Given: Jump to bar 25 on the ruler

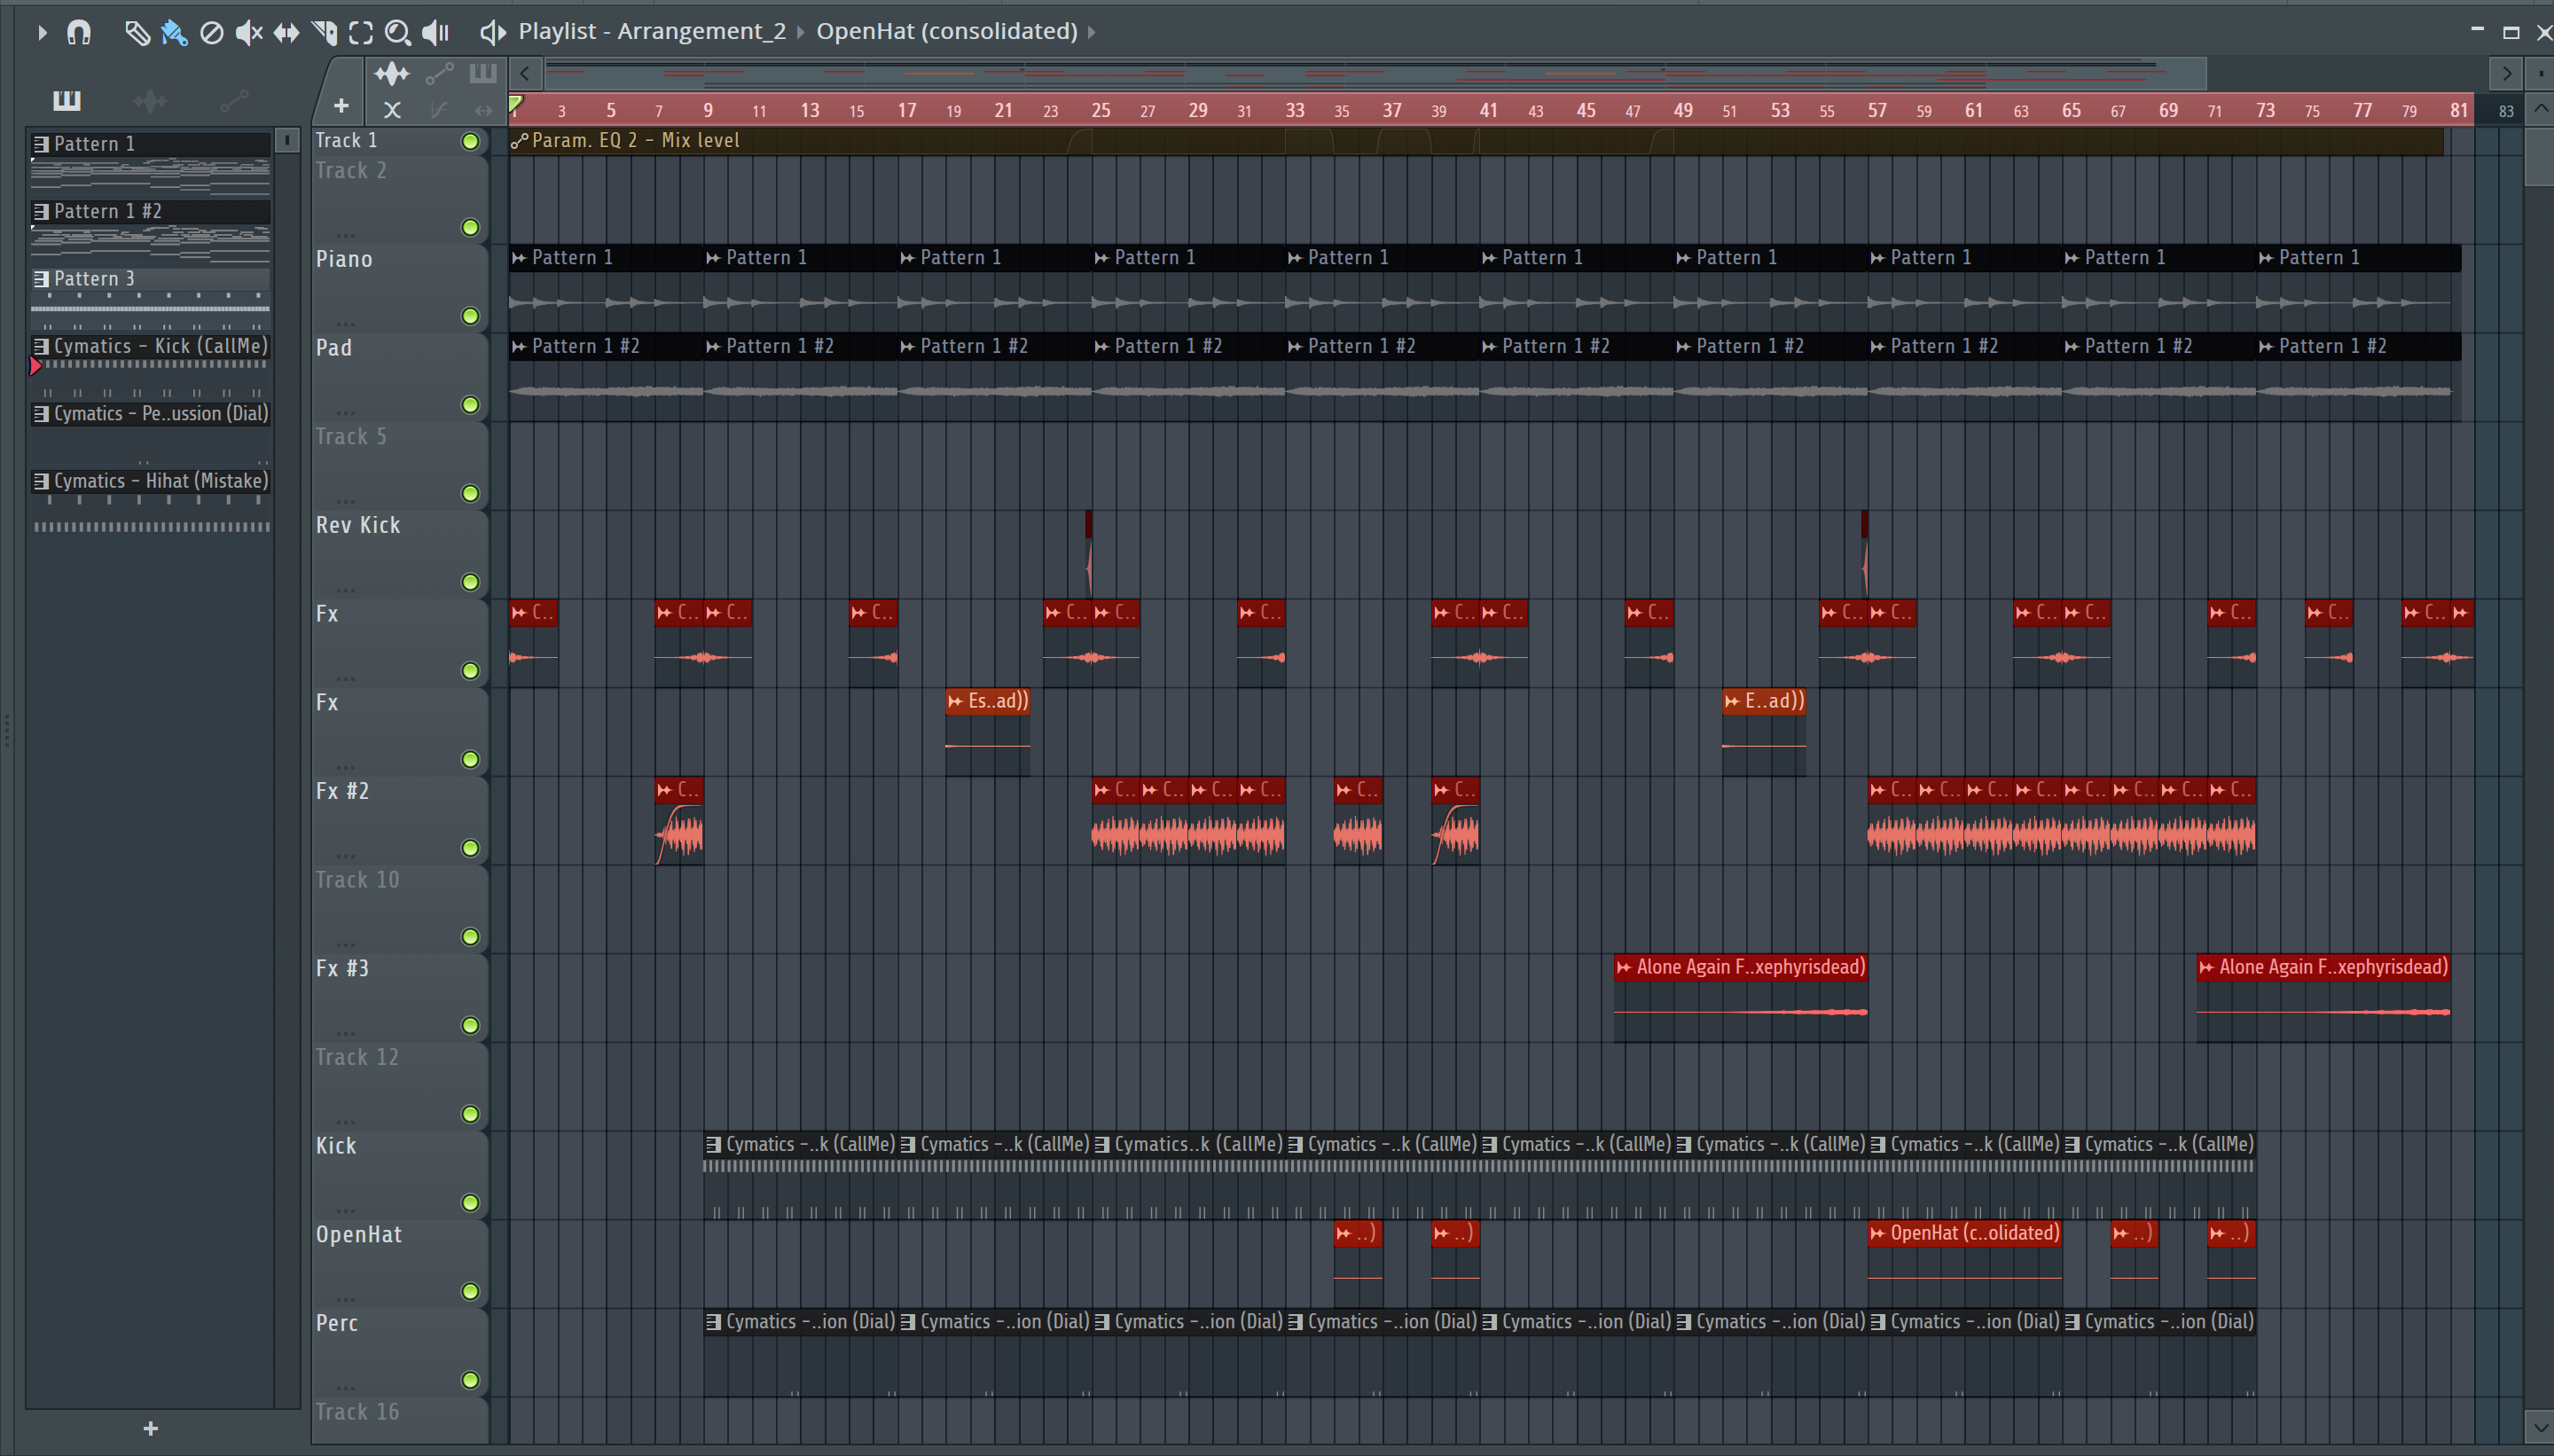Looking at the screenshot, I should (x=1100, y=110).
